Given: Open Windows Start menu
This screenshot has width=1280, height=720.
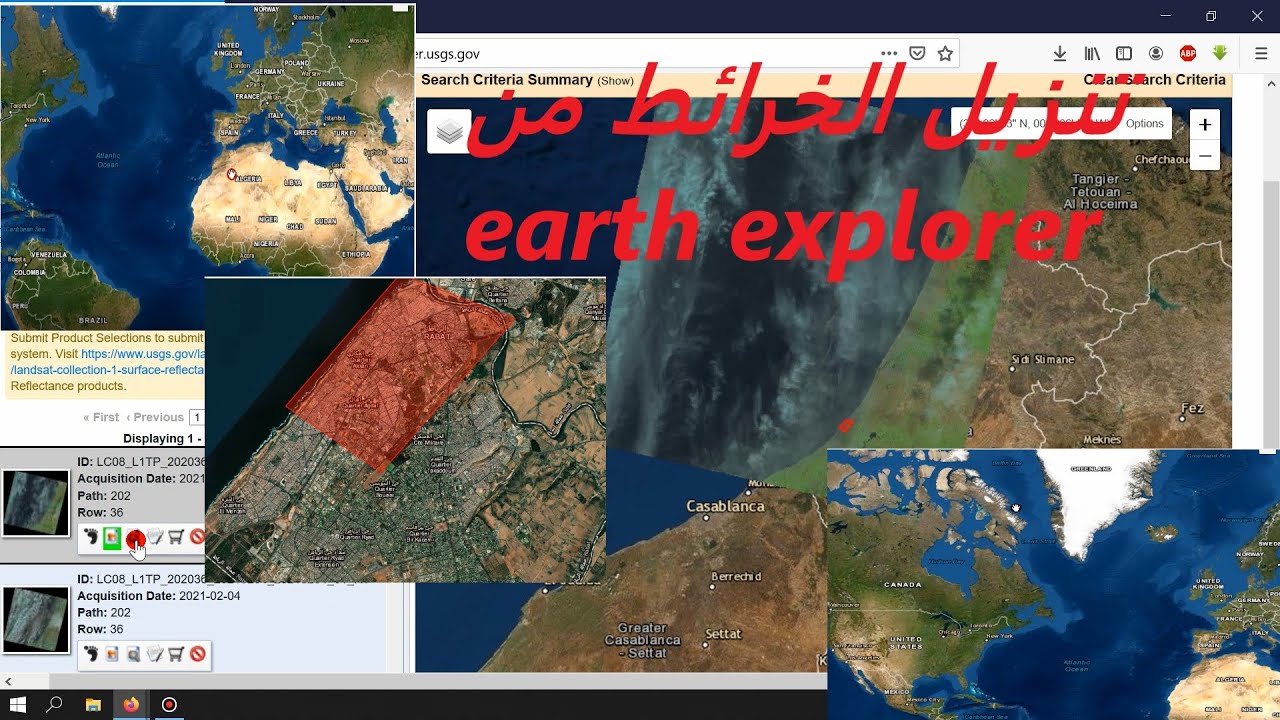Looking at the screenshot, I should [x=18, y=704].
